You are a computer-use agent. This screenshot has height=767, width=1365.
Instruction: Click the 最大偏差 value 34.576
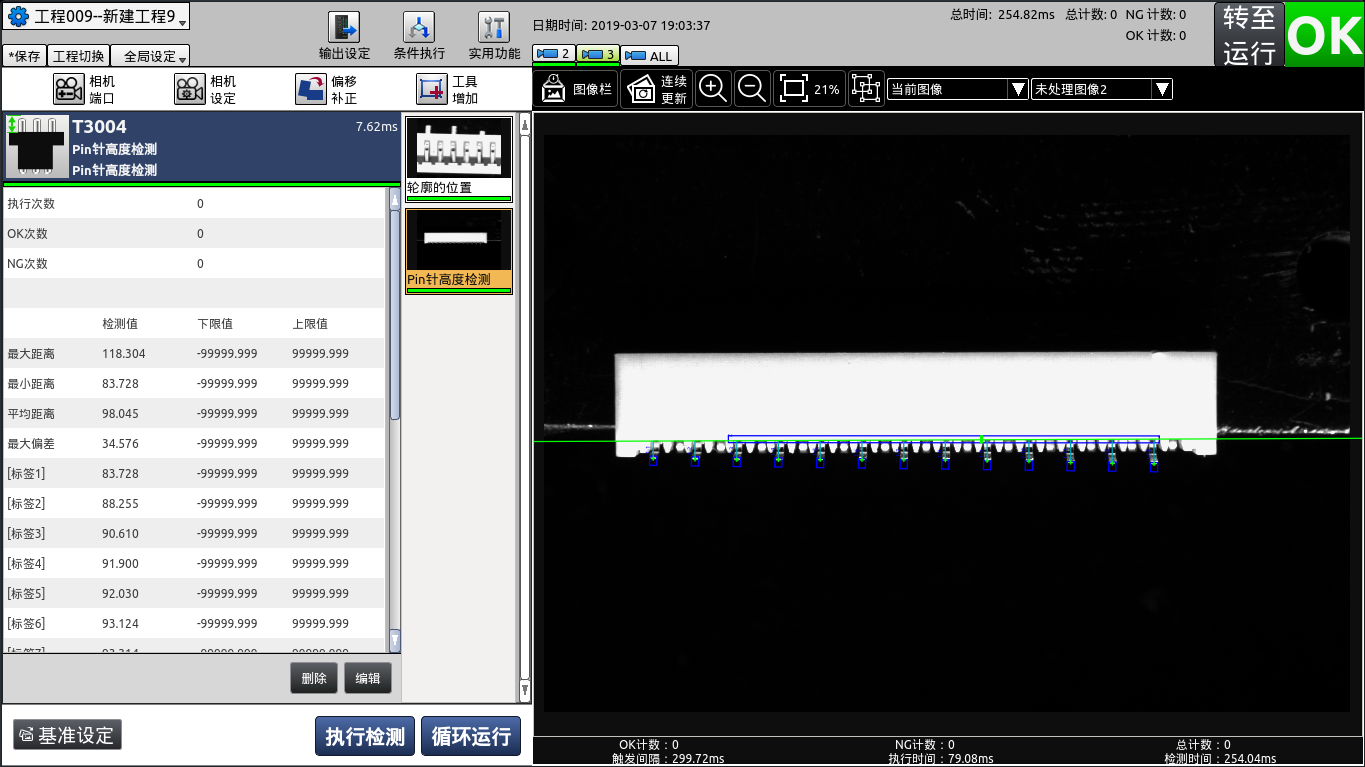121,444
